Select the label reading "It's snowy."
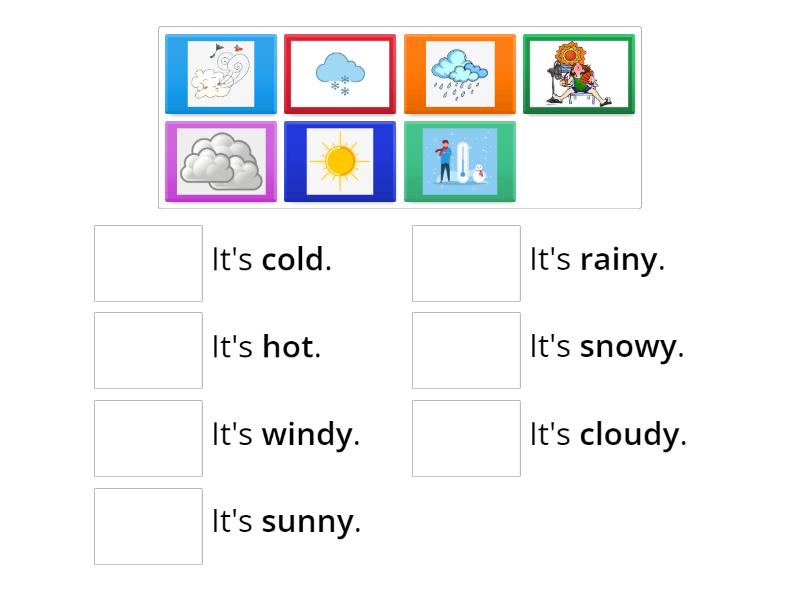The height and width of the screenshot is (600, 800). [605, 346]
